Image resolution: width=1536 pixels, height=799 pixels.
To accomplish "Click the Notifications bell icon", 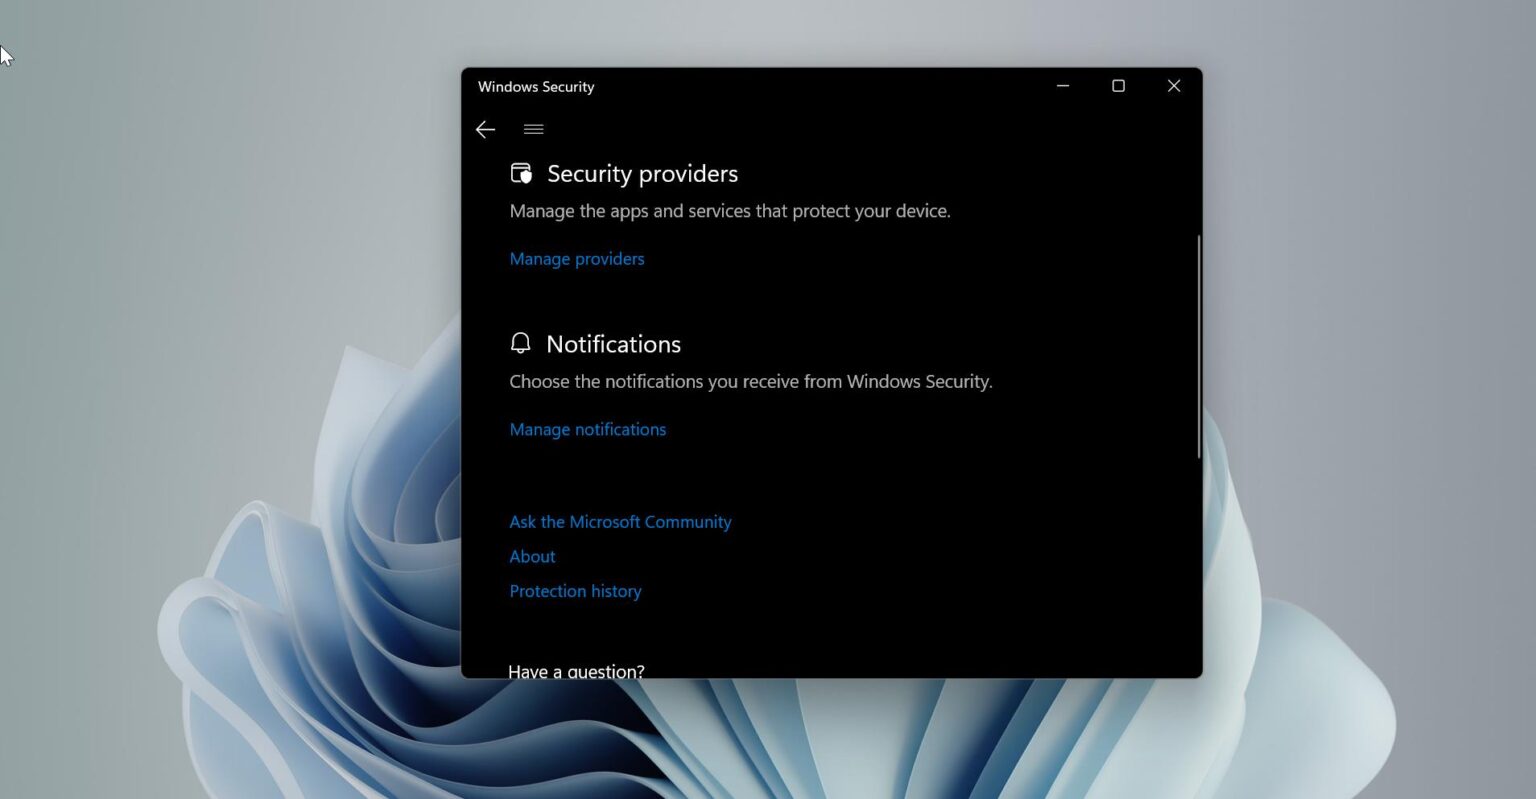I will point(519,343).
